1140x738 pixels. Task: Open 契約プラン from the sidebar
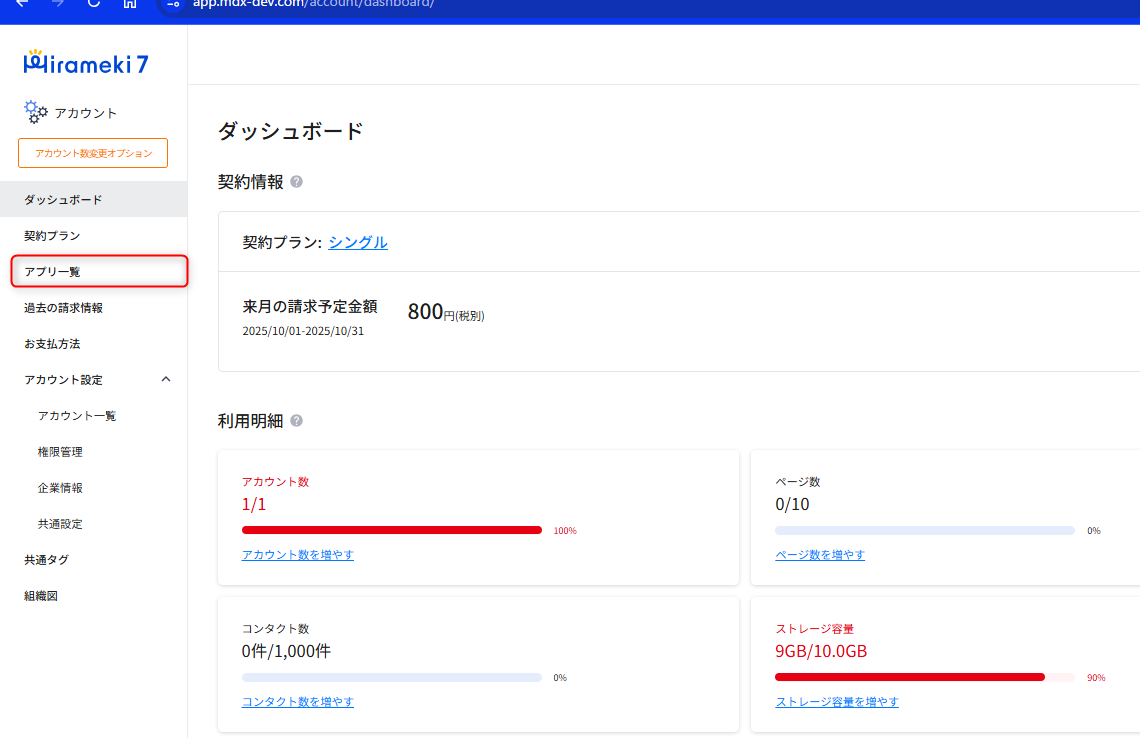pos(52,236)
